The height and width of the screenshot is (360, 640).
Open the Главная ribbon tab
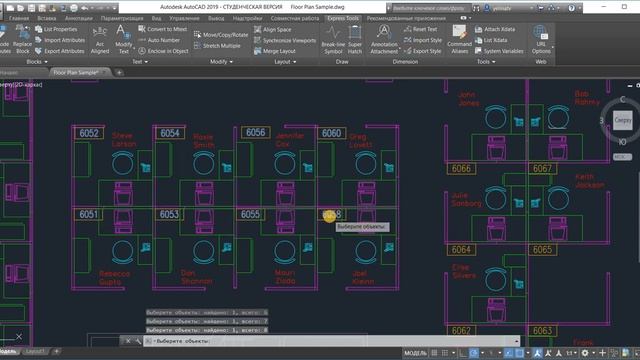[x=19, y=18]
